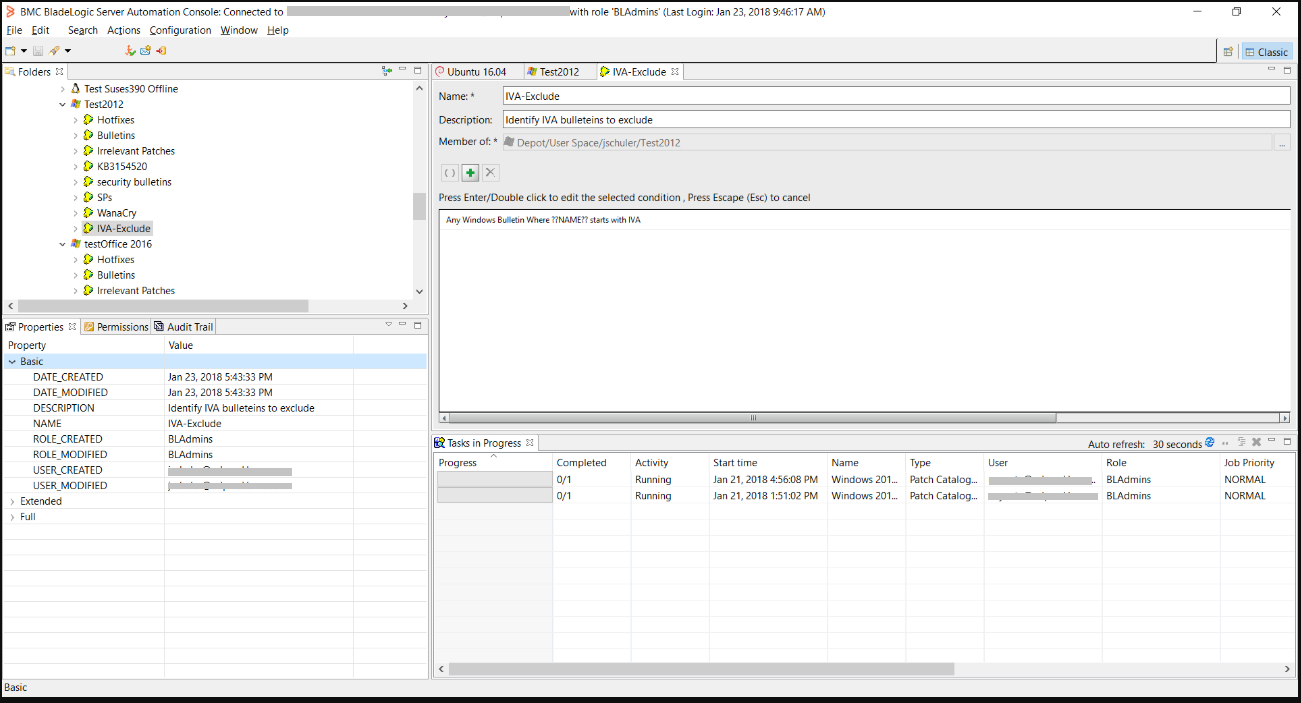Open the Configuration menu

point(180,30)
